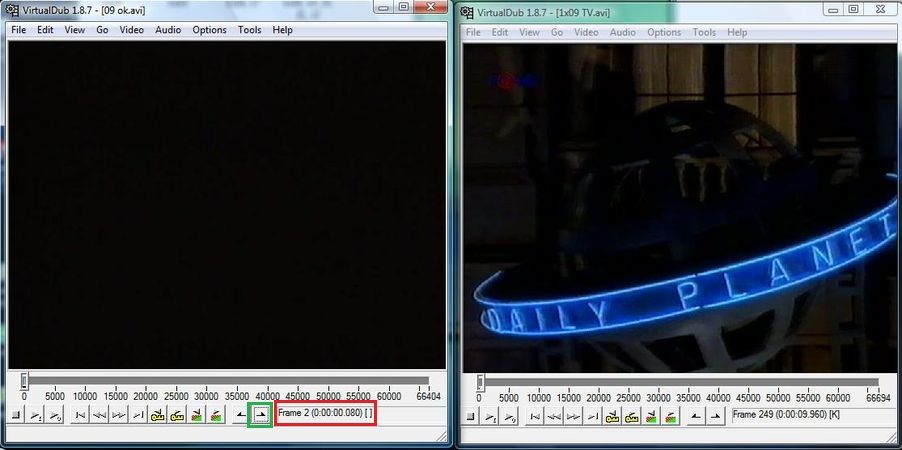Step forward icon in 1x09 TV.avi window
902x450 pixels.
click(574, 416)
